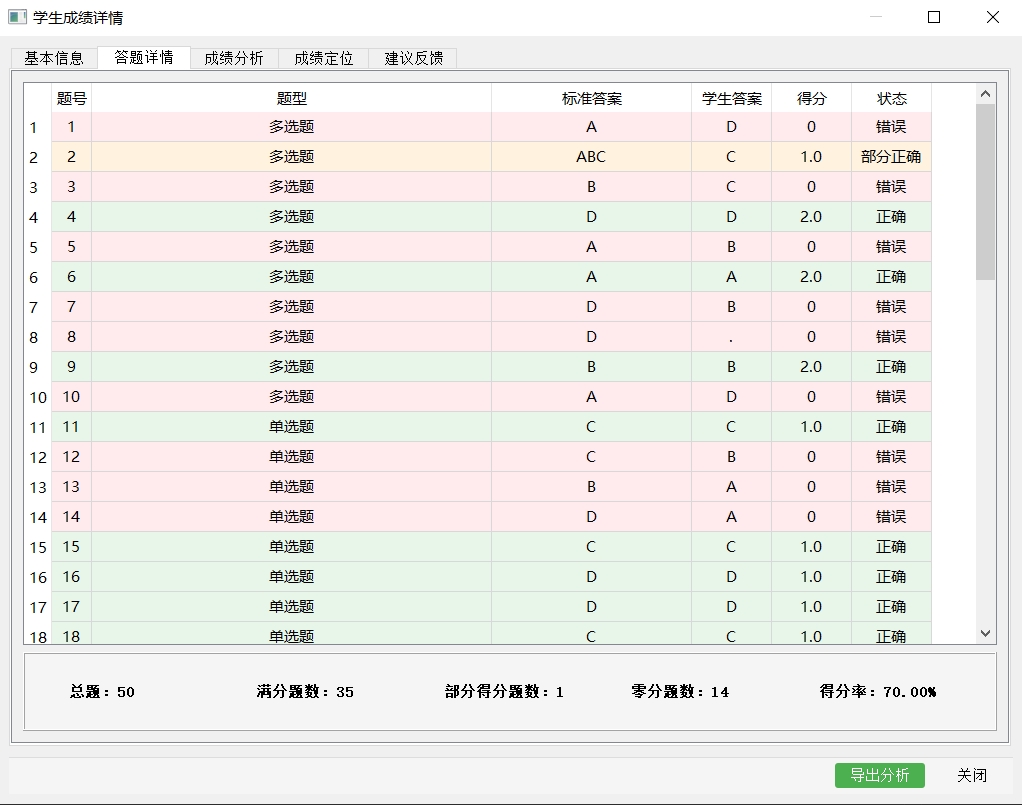Open the 建议反馈 tab
Viewport: 1022px width, 805px height.
click(x=413, y=58)
